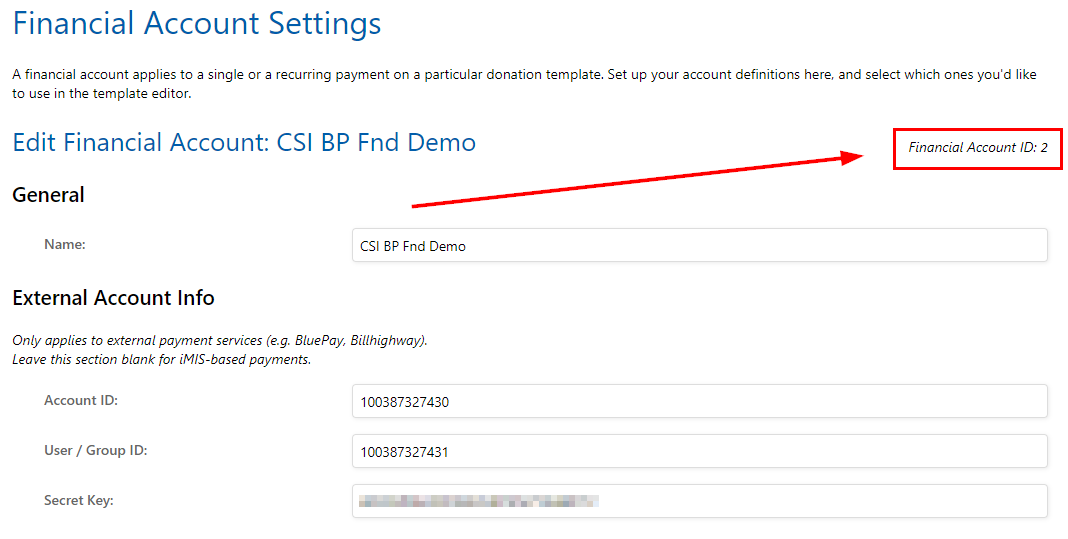Click the Account ID: label
Image resolution: width=1068 pixels, height=539 pixels.
pos(81,401)
